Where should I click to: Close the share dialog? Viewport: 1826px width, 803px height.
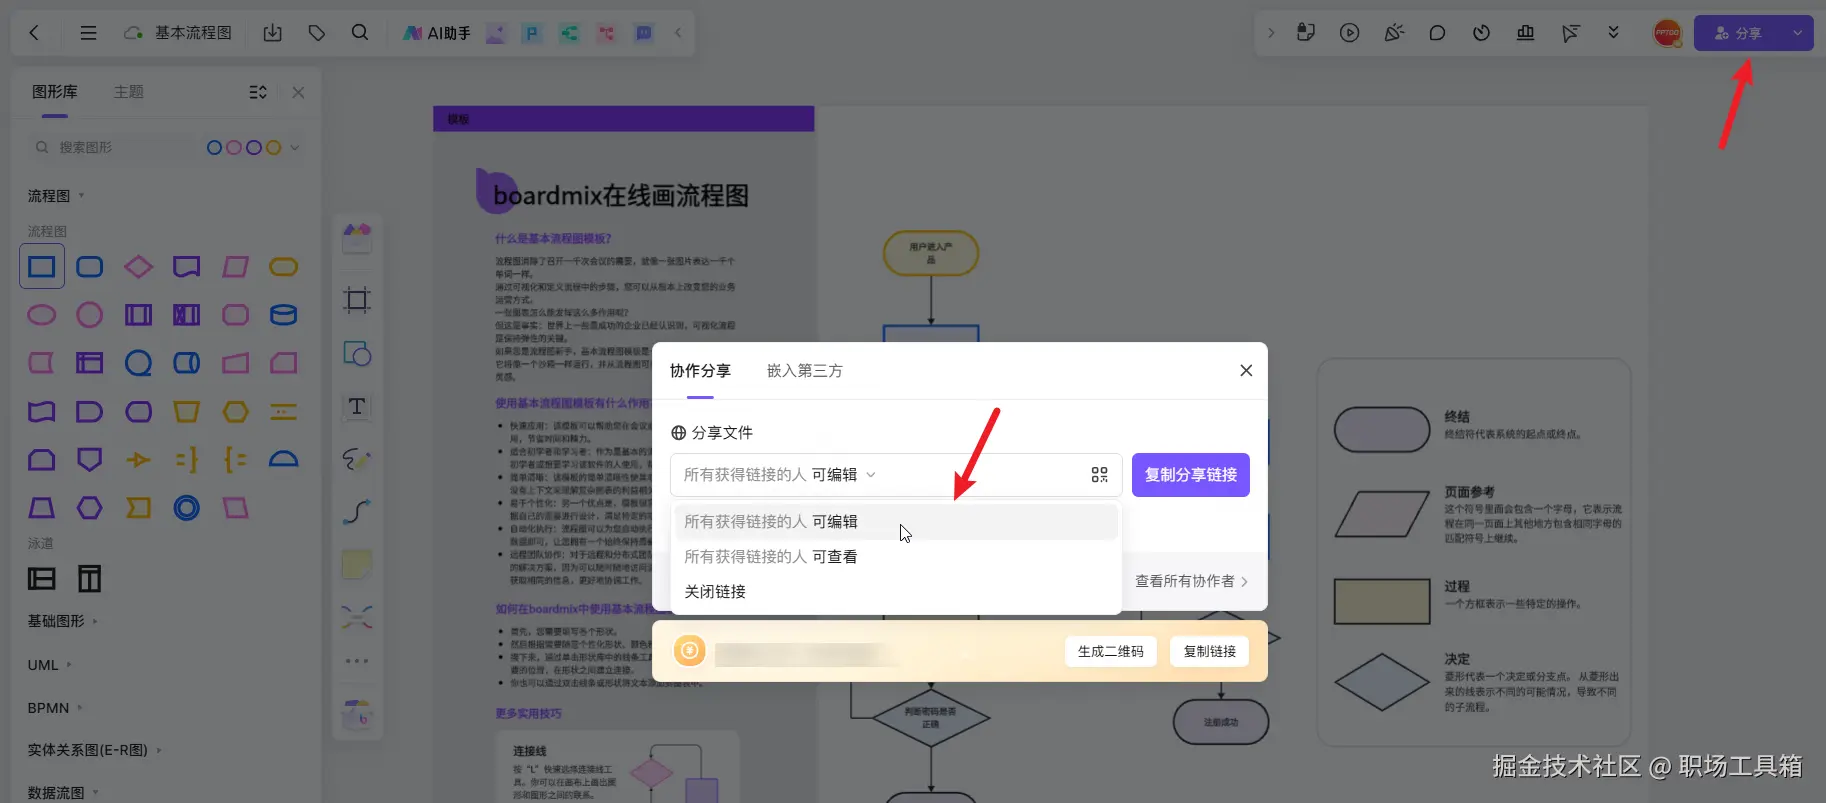1246,370
